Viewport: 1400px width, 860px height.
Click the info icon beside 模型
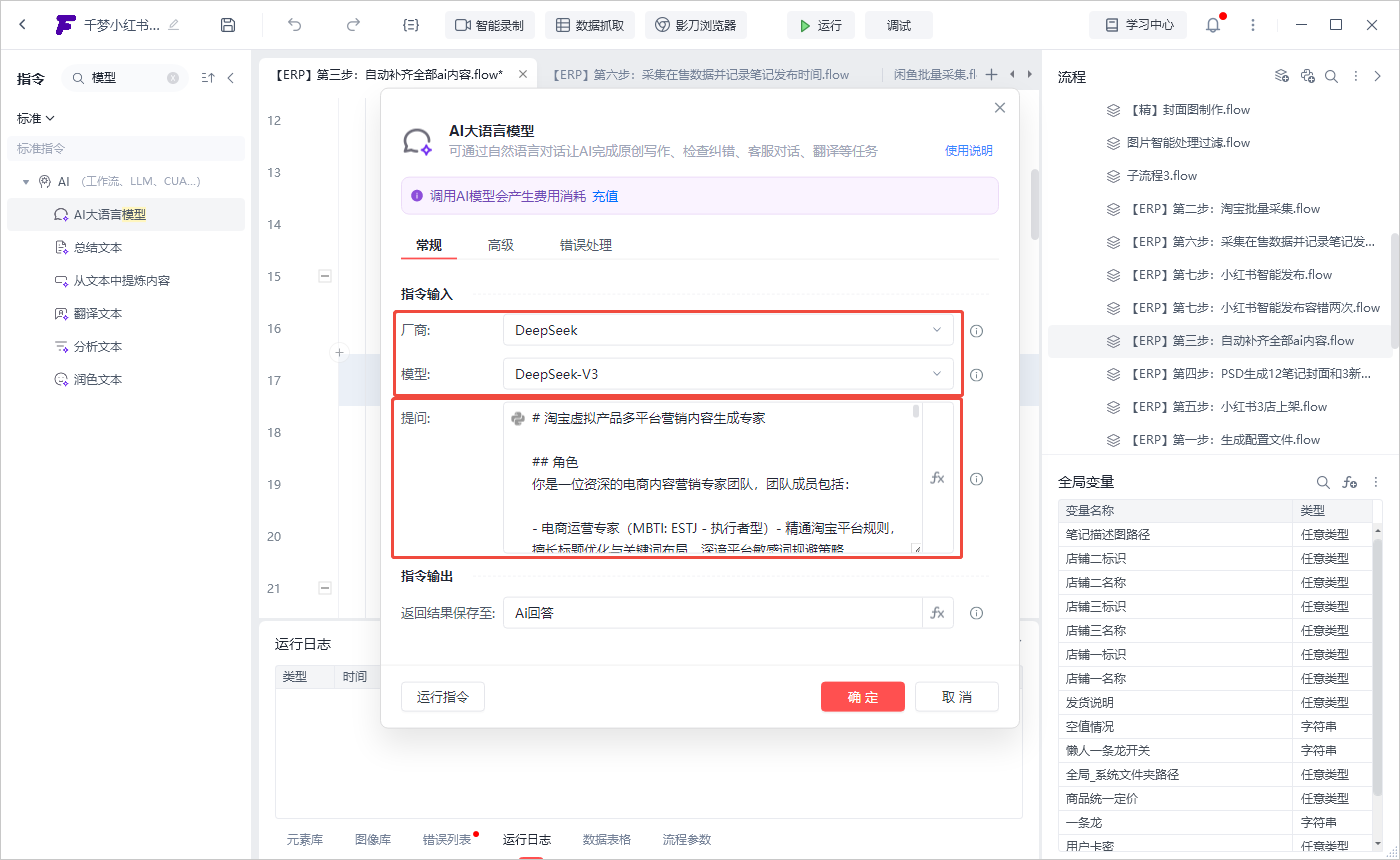[x=977, y=376]
